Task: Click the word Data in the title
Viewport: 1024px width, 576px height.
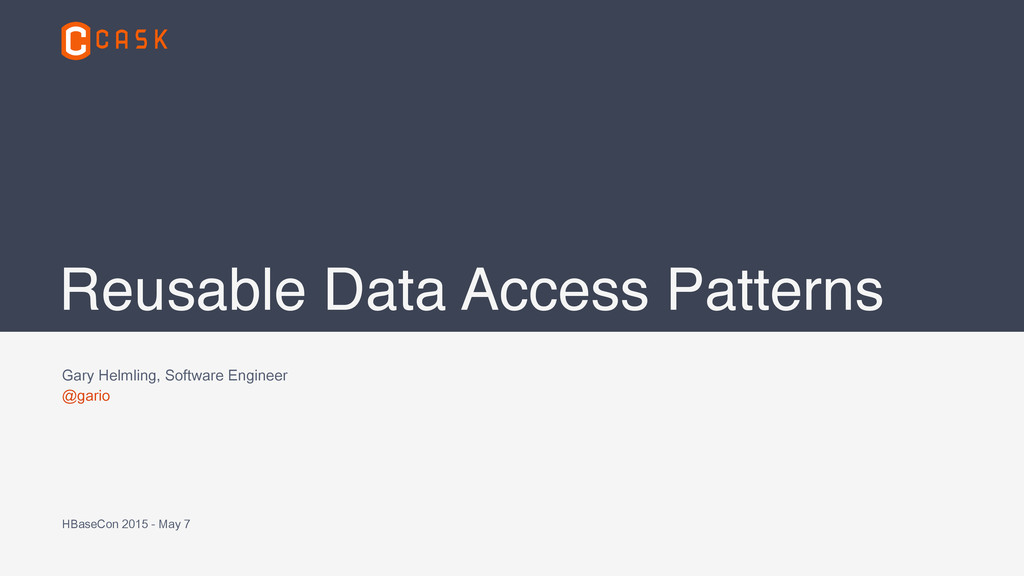Action: [384, 289]
